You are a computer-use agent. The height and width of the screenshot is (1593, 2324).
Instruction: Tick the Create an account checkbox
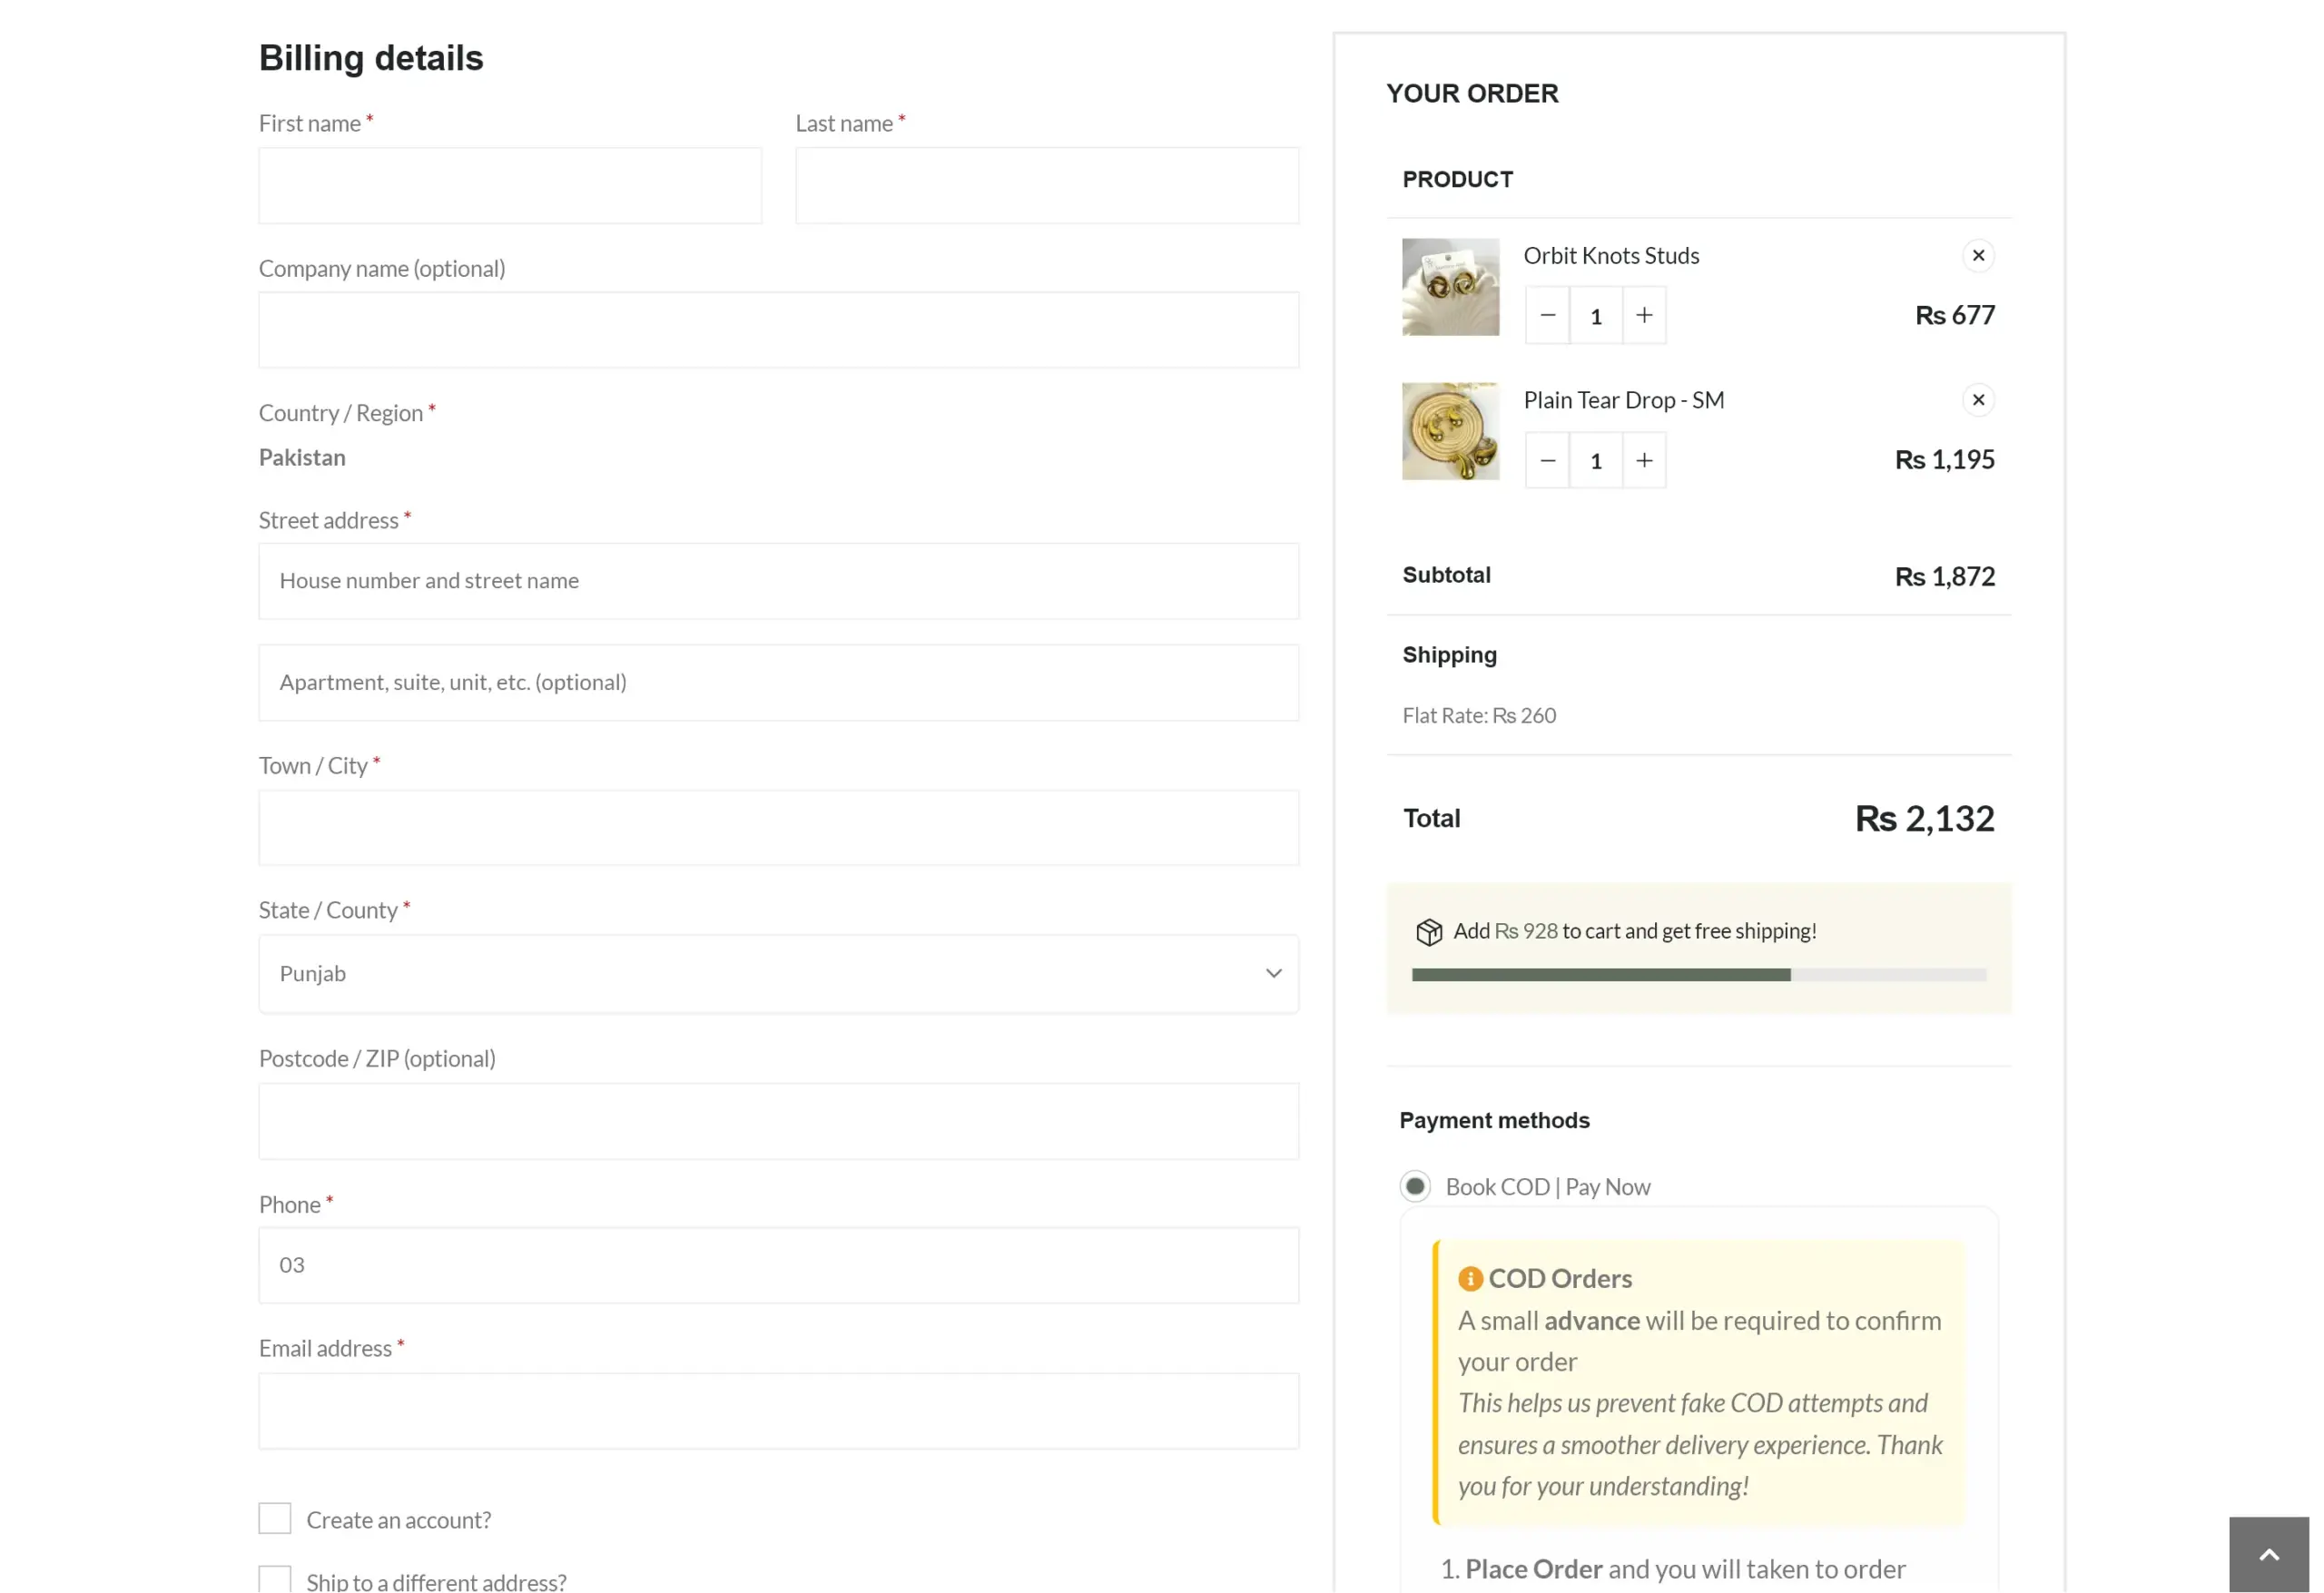click(275, 1518)
